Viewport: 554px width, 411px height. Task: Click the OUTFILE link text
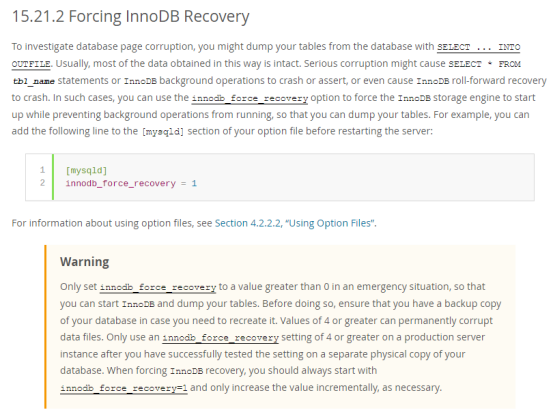pyautogui.click(x=31, y=64)
